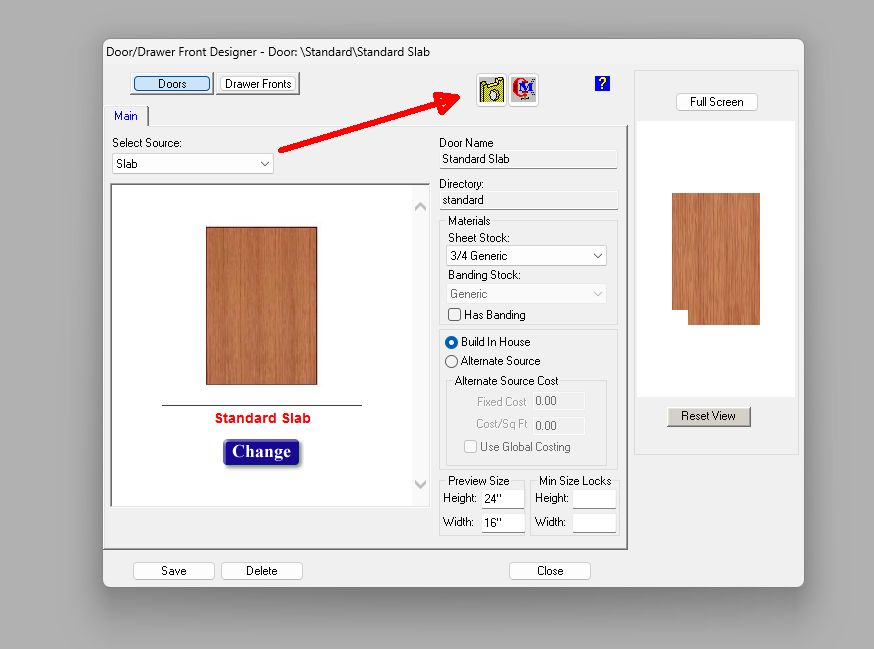
Task: Switch to the Main tab
Action: [126, 116]
